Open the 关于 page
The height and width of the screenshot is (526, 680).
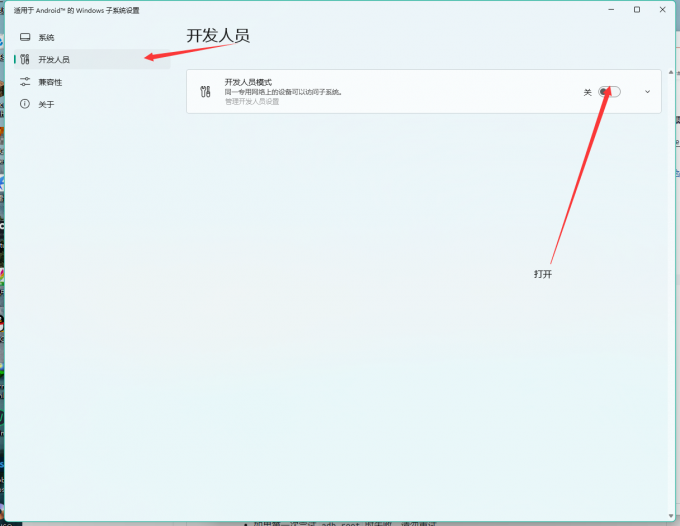point(46,104)
